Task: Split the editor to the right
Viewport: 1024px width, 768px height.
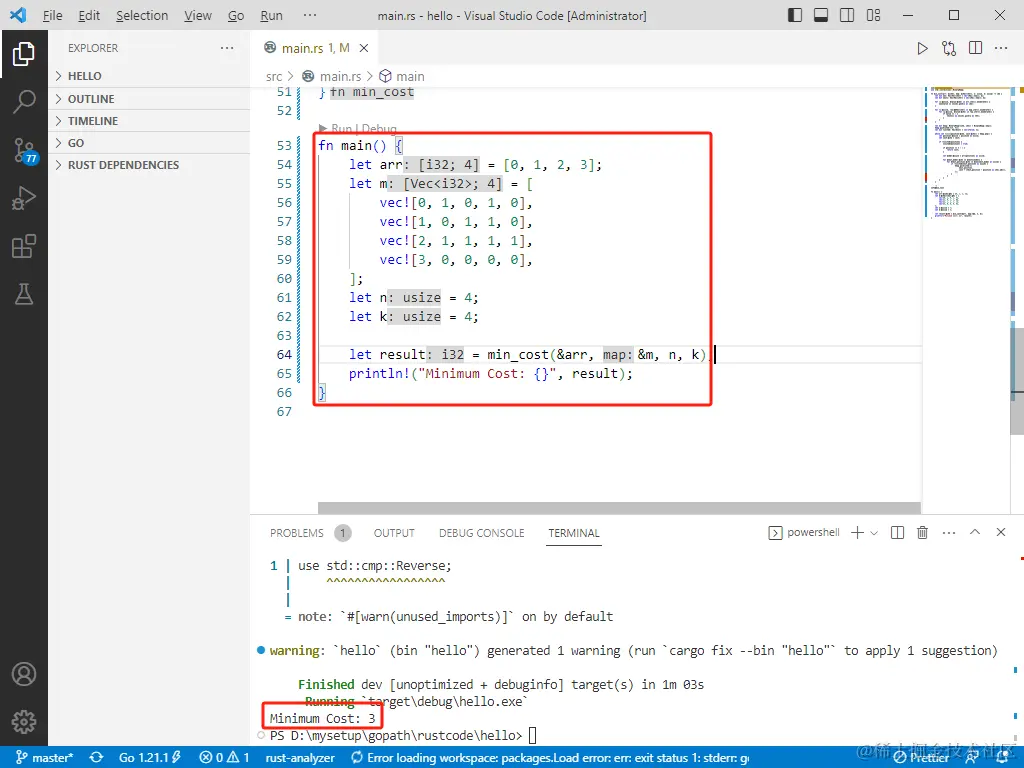Action: click(x=976, y=48)
